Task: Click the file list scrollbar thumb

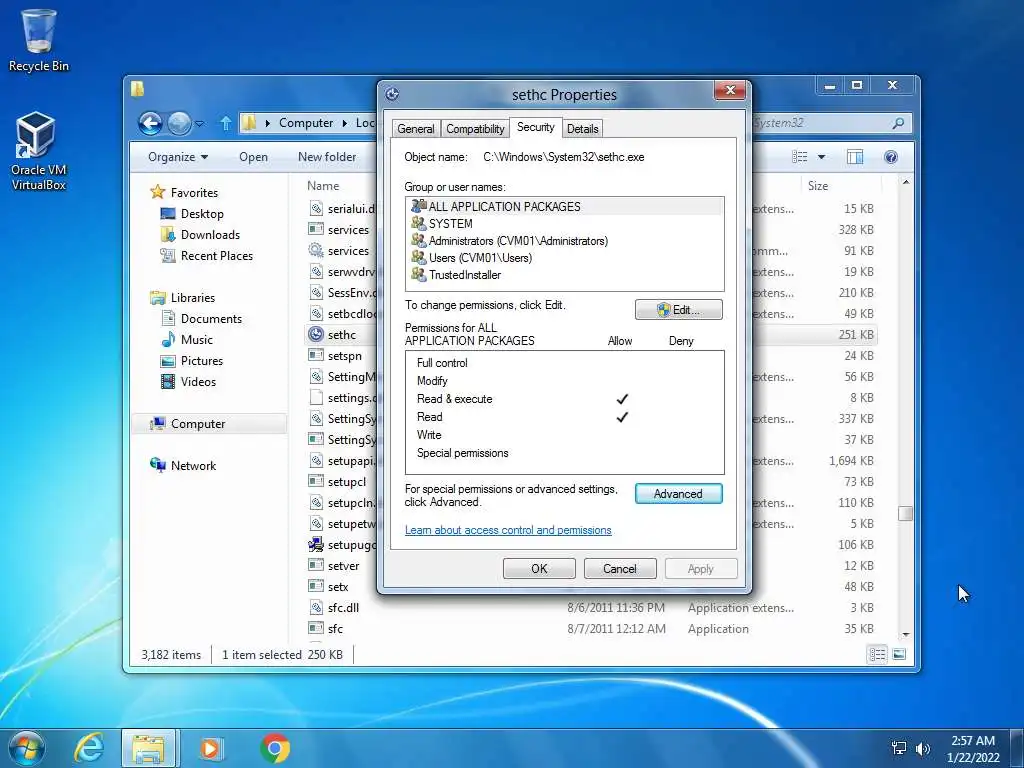Action: (905, 514)
